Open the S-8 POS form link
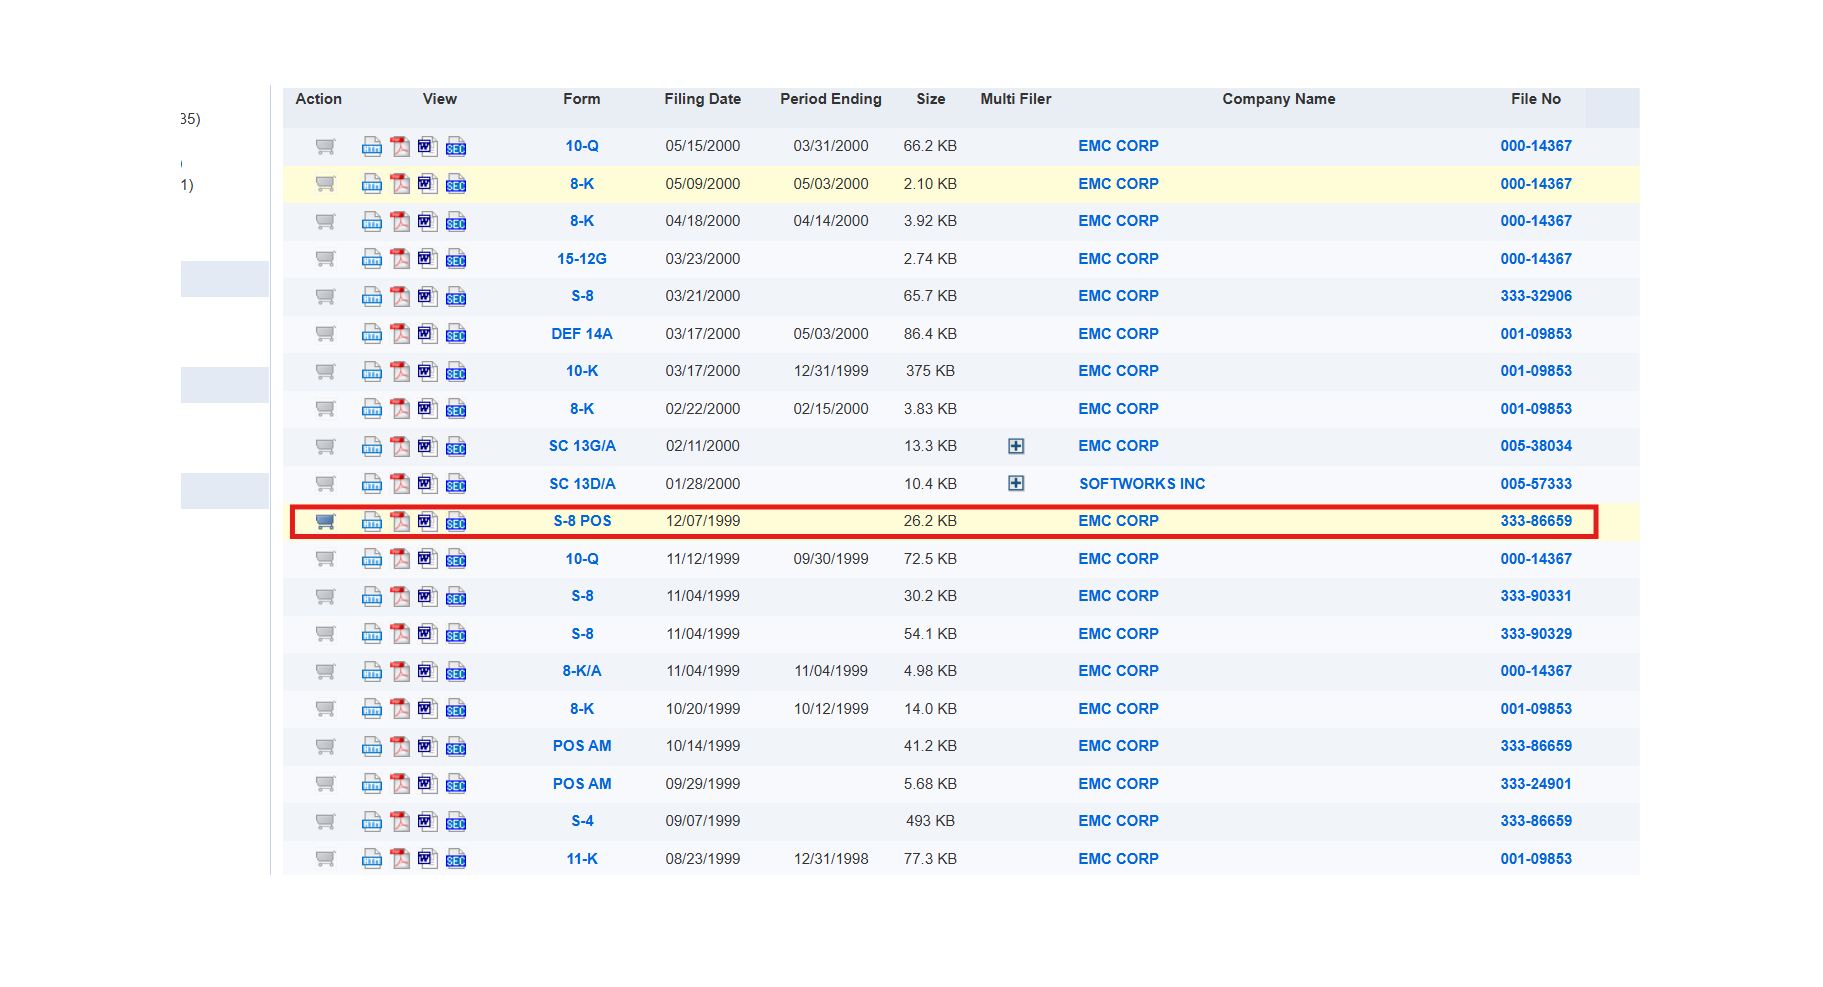The height and width of the screenshot is (987, 1823). click(582, 521)
